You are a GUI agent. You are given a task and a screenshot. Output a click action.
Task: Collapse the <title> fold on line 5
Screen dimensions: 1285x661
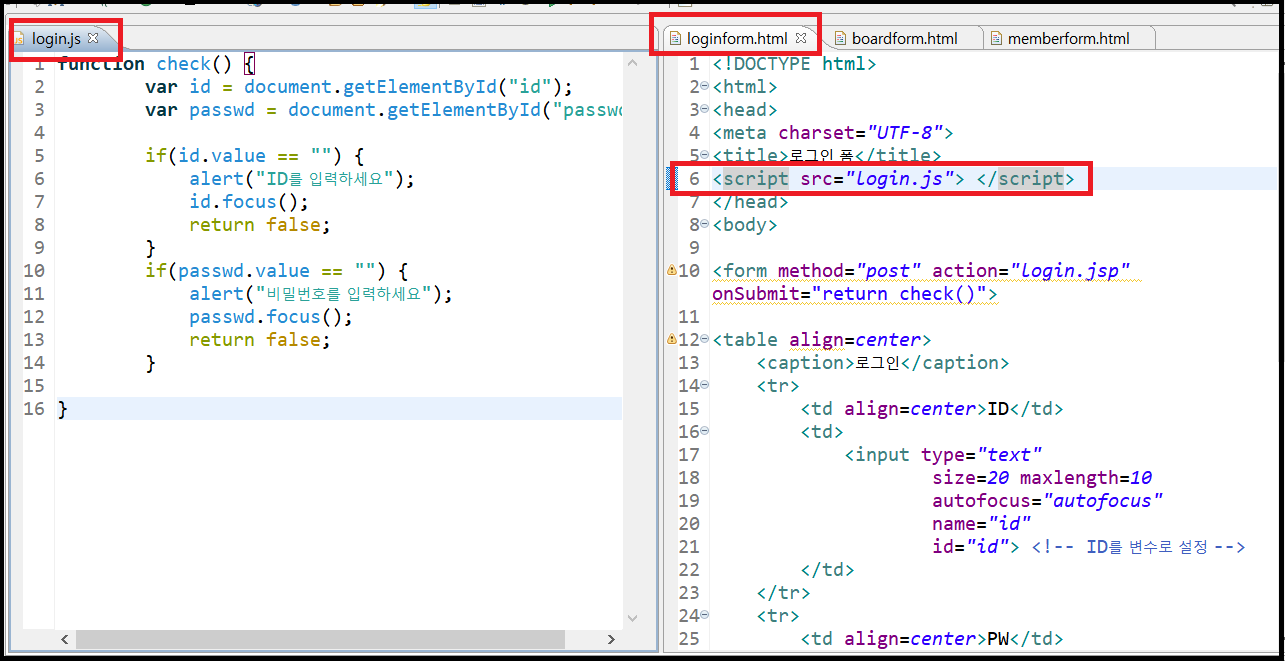[x=705, y=155]
